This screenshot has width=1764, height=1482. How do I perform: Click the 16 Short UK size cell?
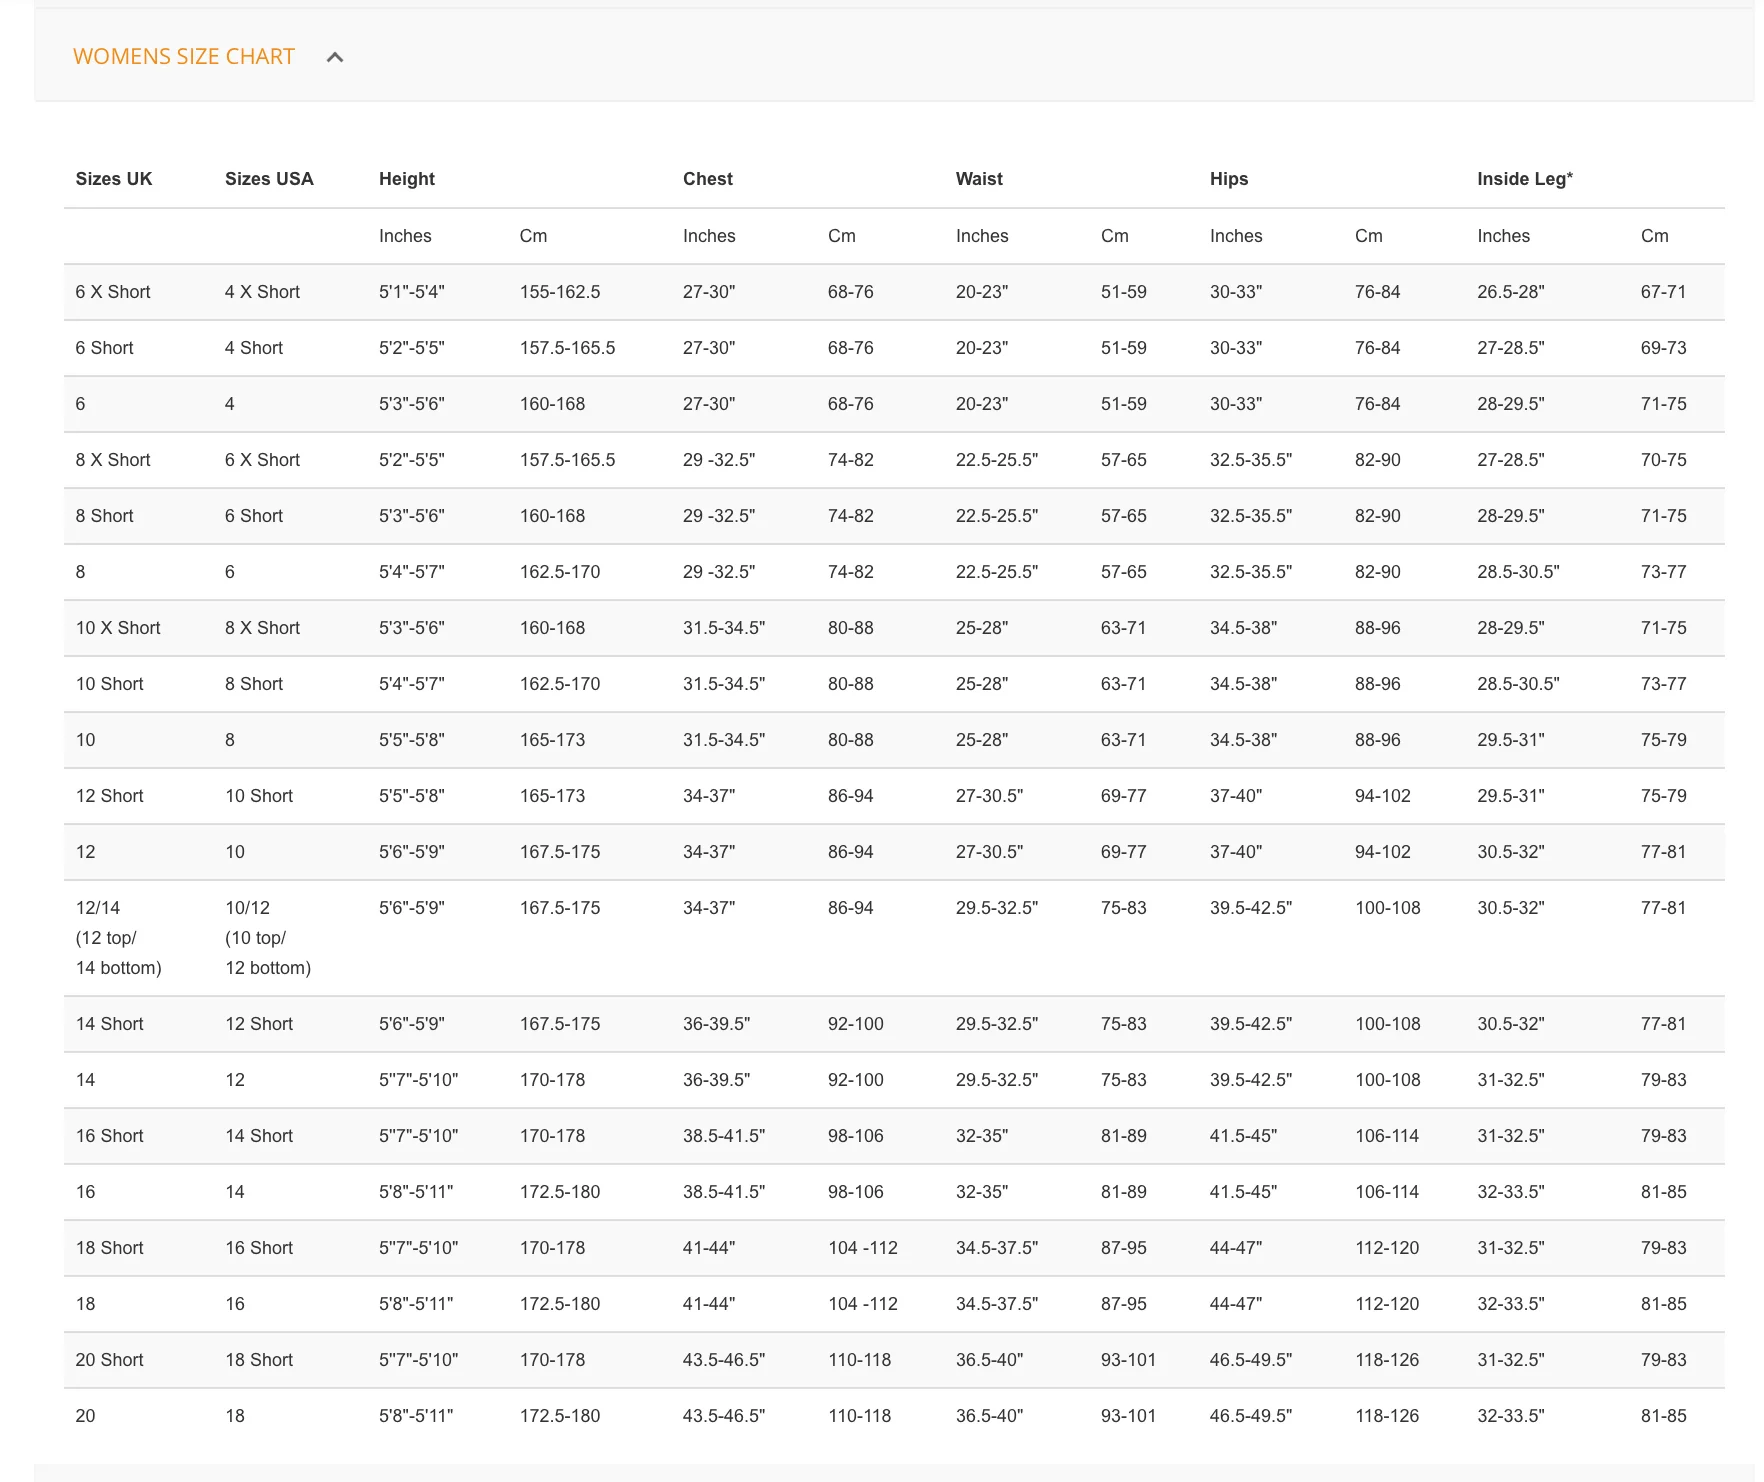(109, 1136)
